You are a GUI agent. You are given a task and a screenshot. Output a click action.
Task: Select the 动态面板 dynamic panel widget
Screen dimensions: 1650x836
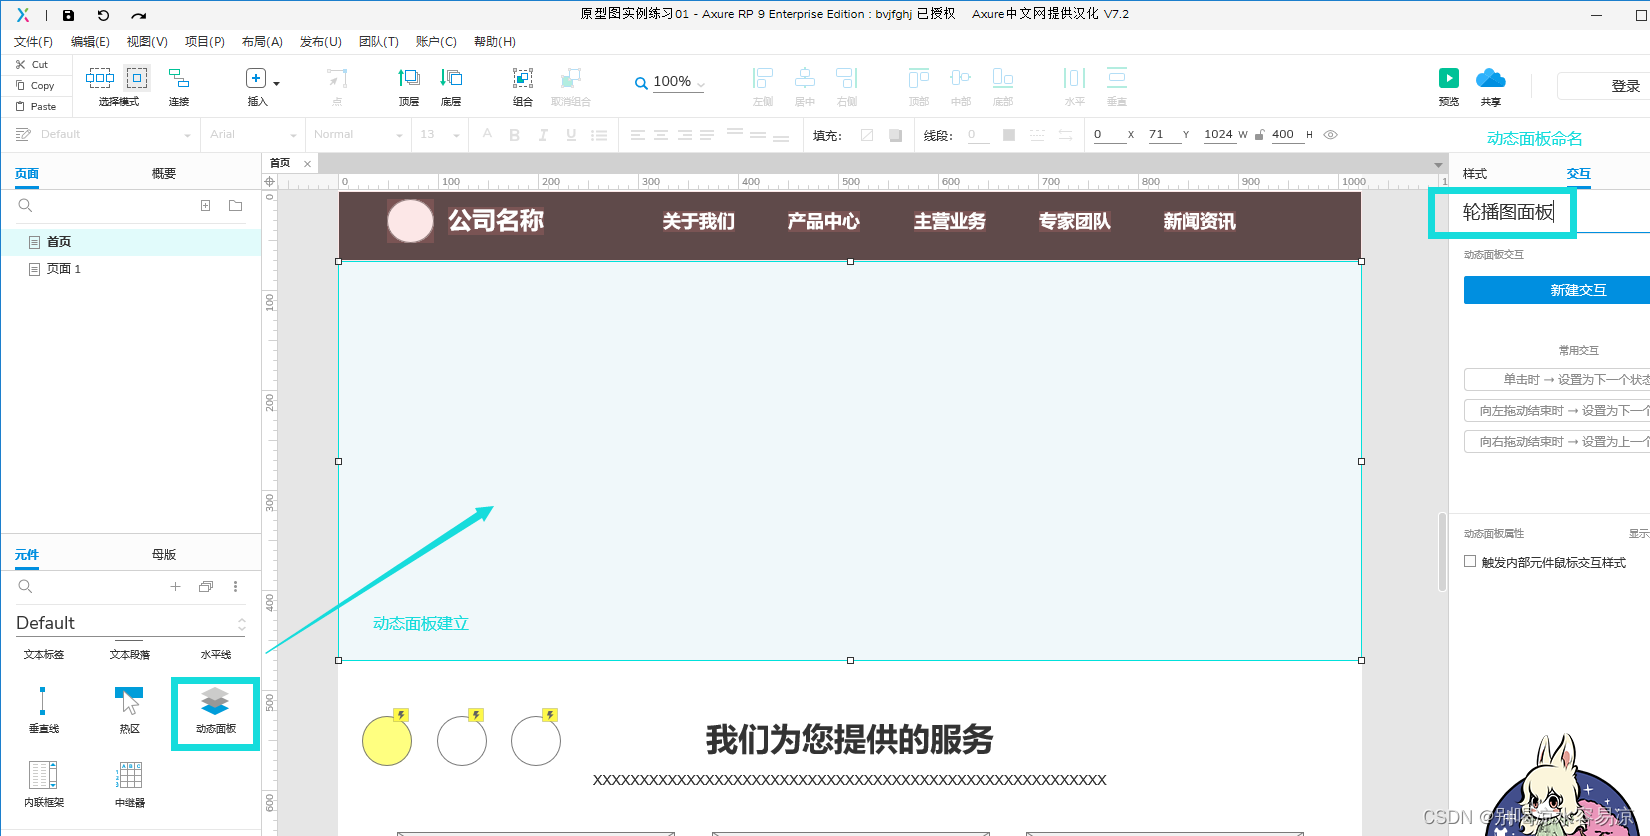tap(215, 712)
